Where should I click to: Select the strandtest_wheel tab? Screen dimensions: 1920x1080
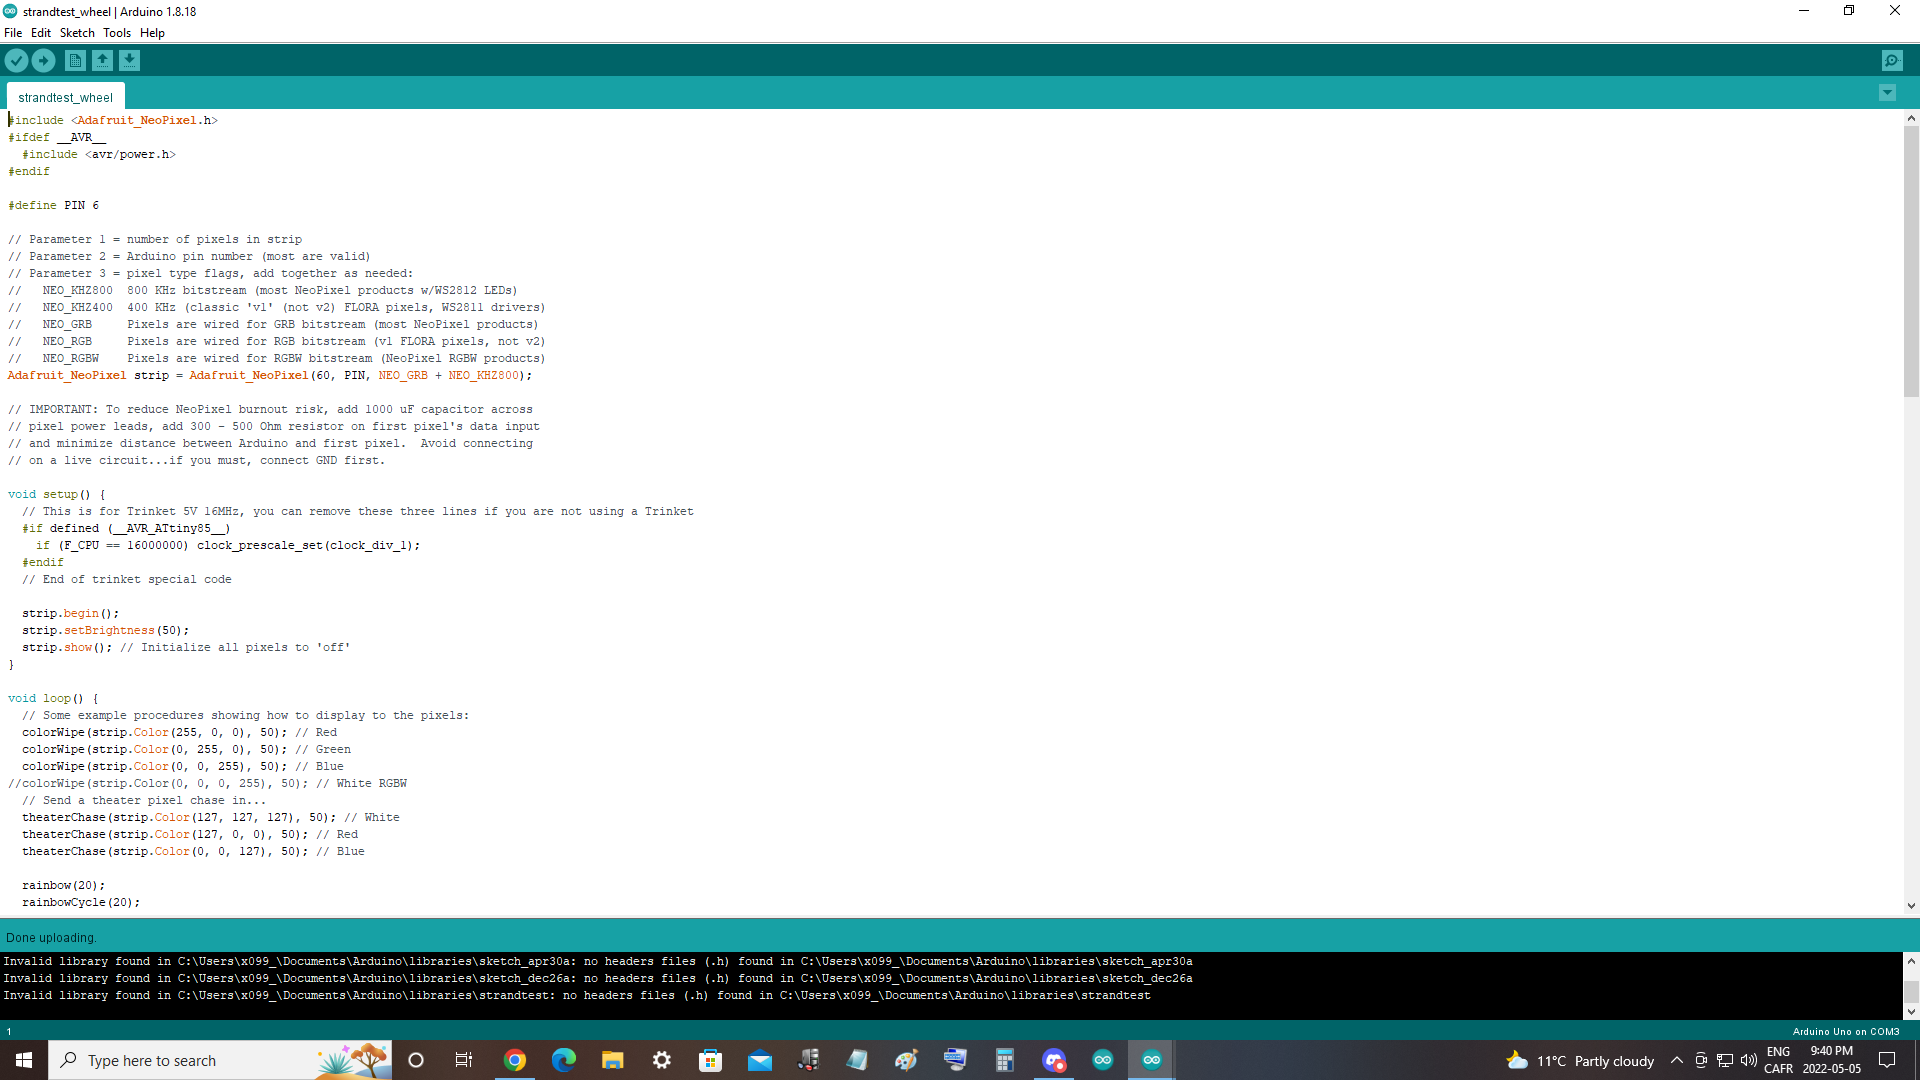pos(64,97)
